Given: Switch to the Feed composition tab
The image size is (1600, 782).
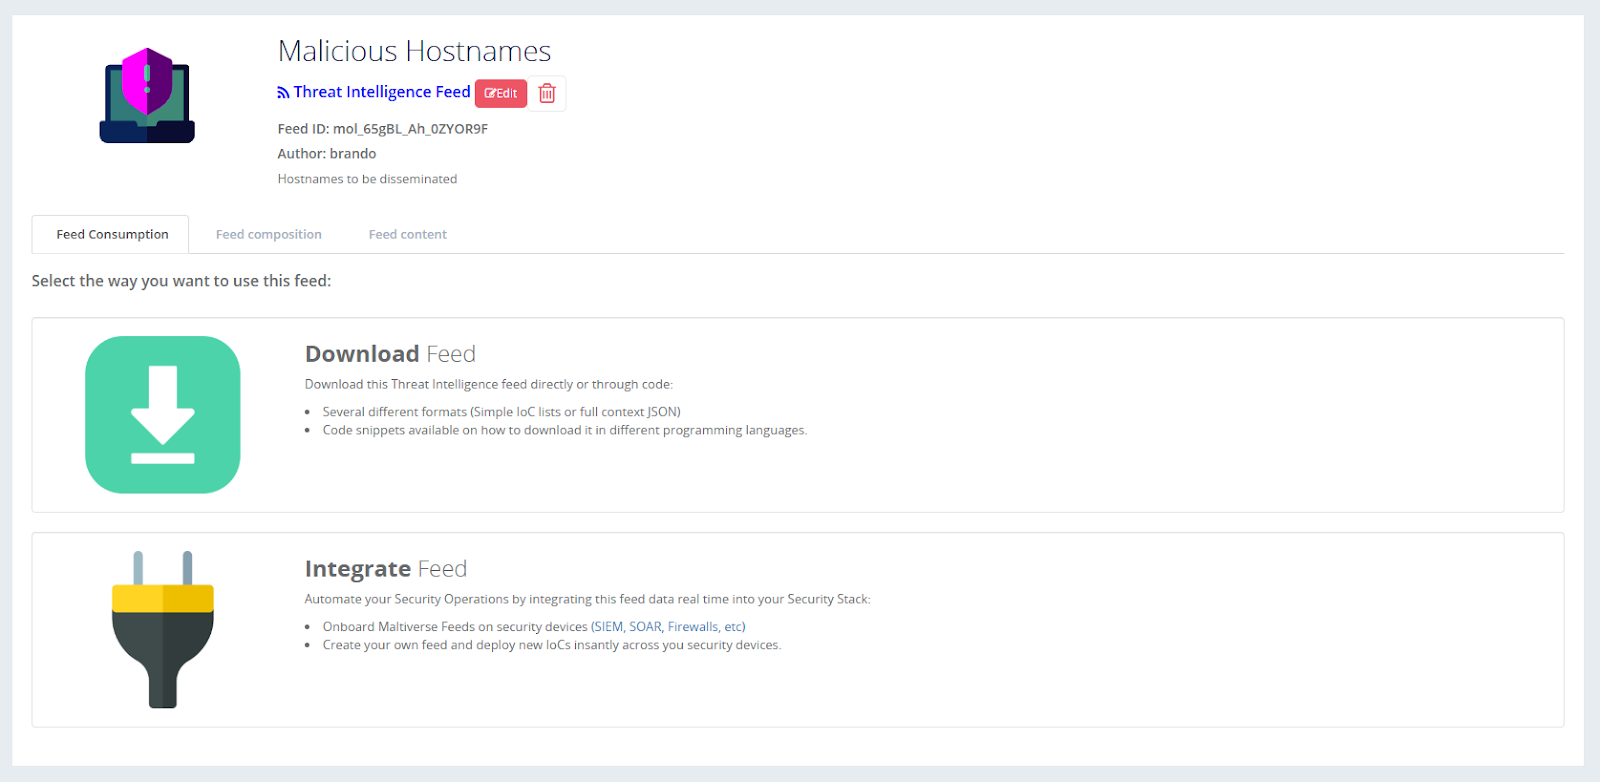Looking at the screenshot, I should pos(268,235).
